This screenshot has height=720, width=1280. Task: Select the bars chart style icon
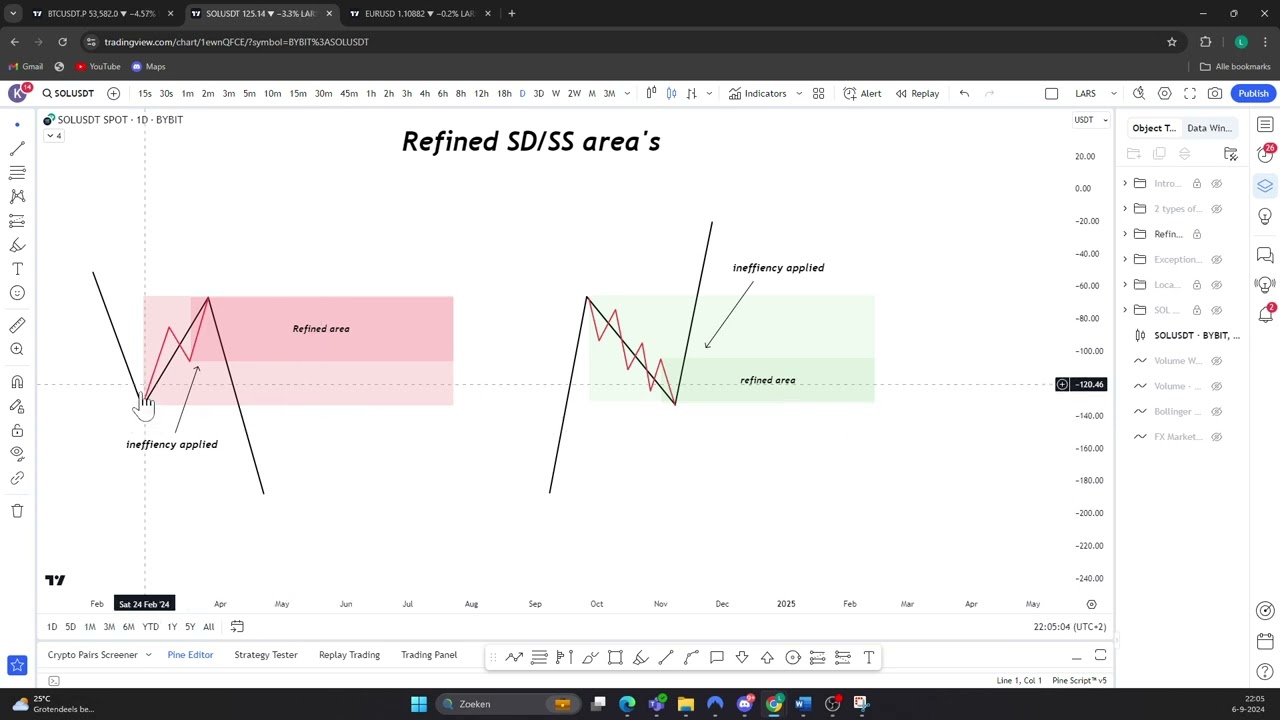(651, 93)
